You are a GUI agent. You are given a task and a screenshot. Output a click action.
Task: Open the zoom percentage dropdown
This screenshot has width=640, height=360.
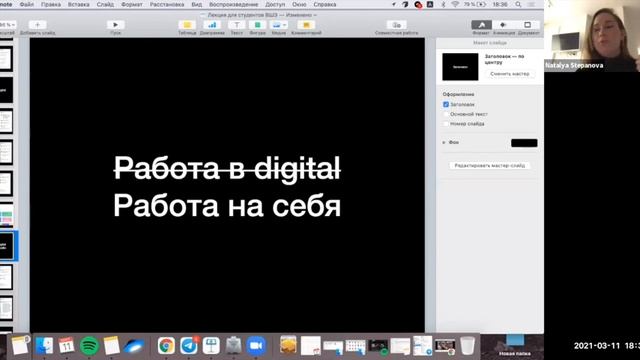coord(7,25)
